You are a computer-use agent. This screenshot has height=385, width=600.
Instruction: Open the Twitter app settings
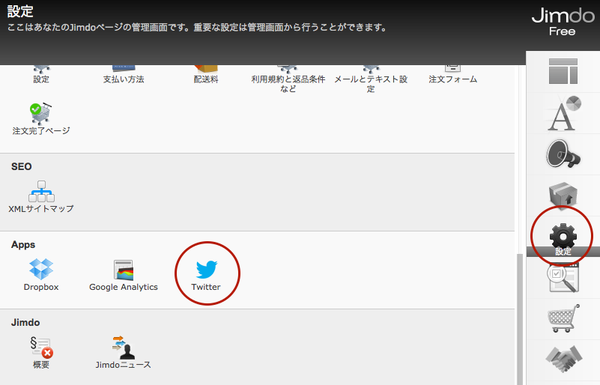(206, 276)
